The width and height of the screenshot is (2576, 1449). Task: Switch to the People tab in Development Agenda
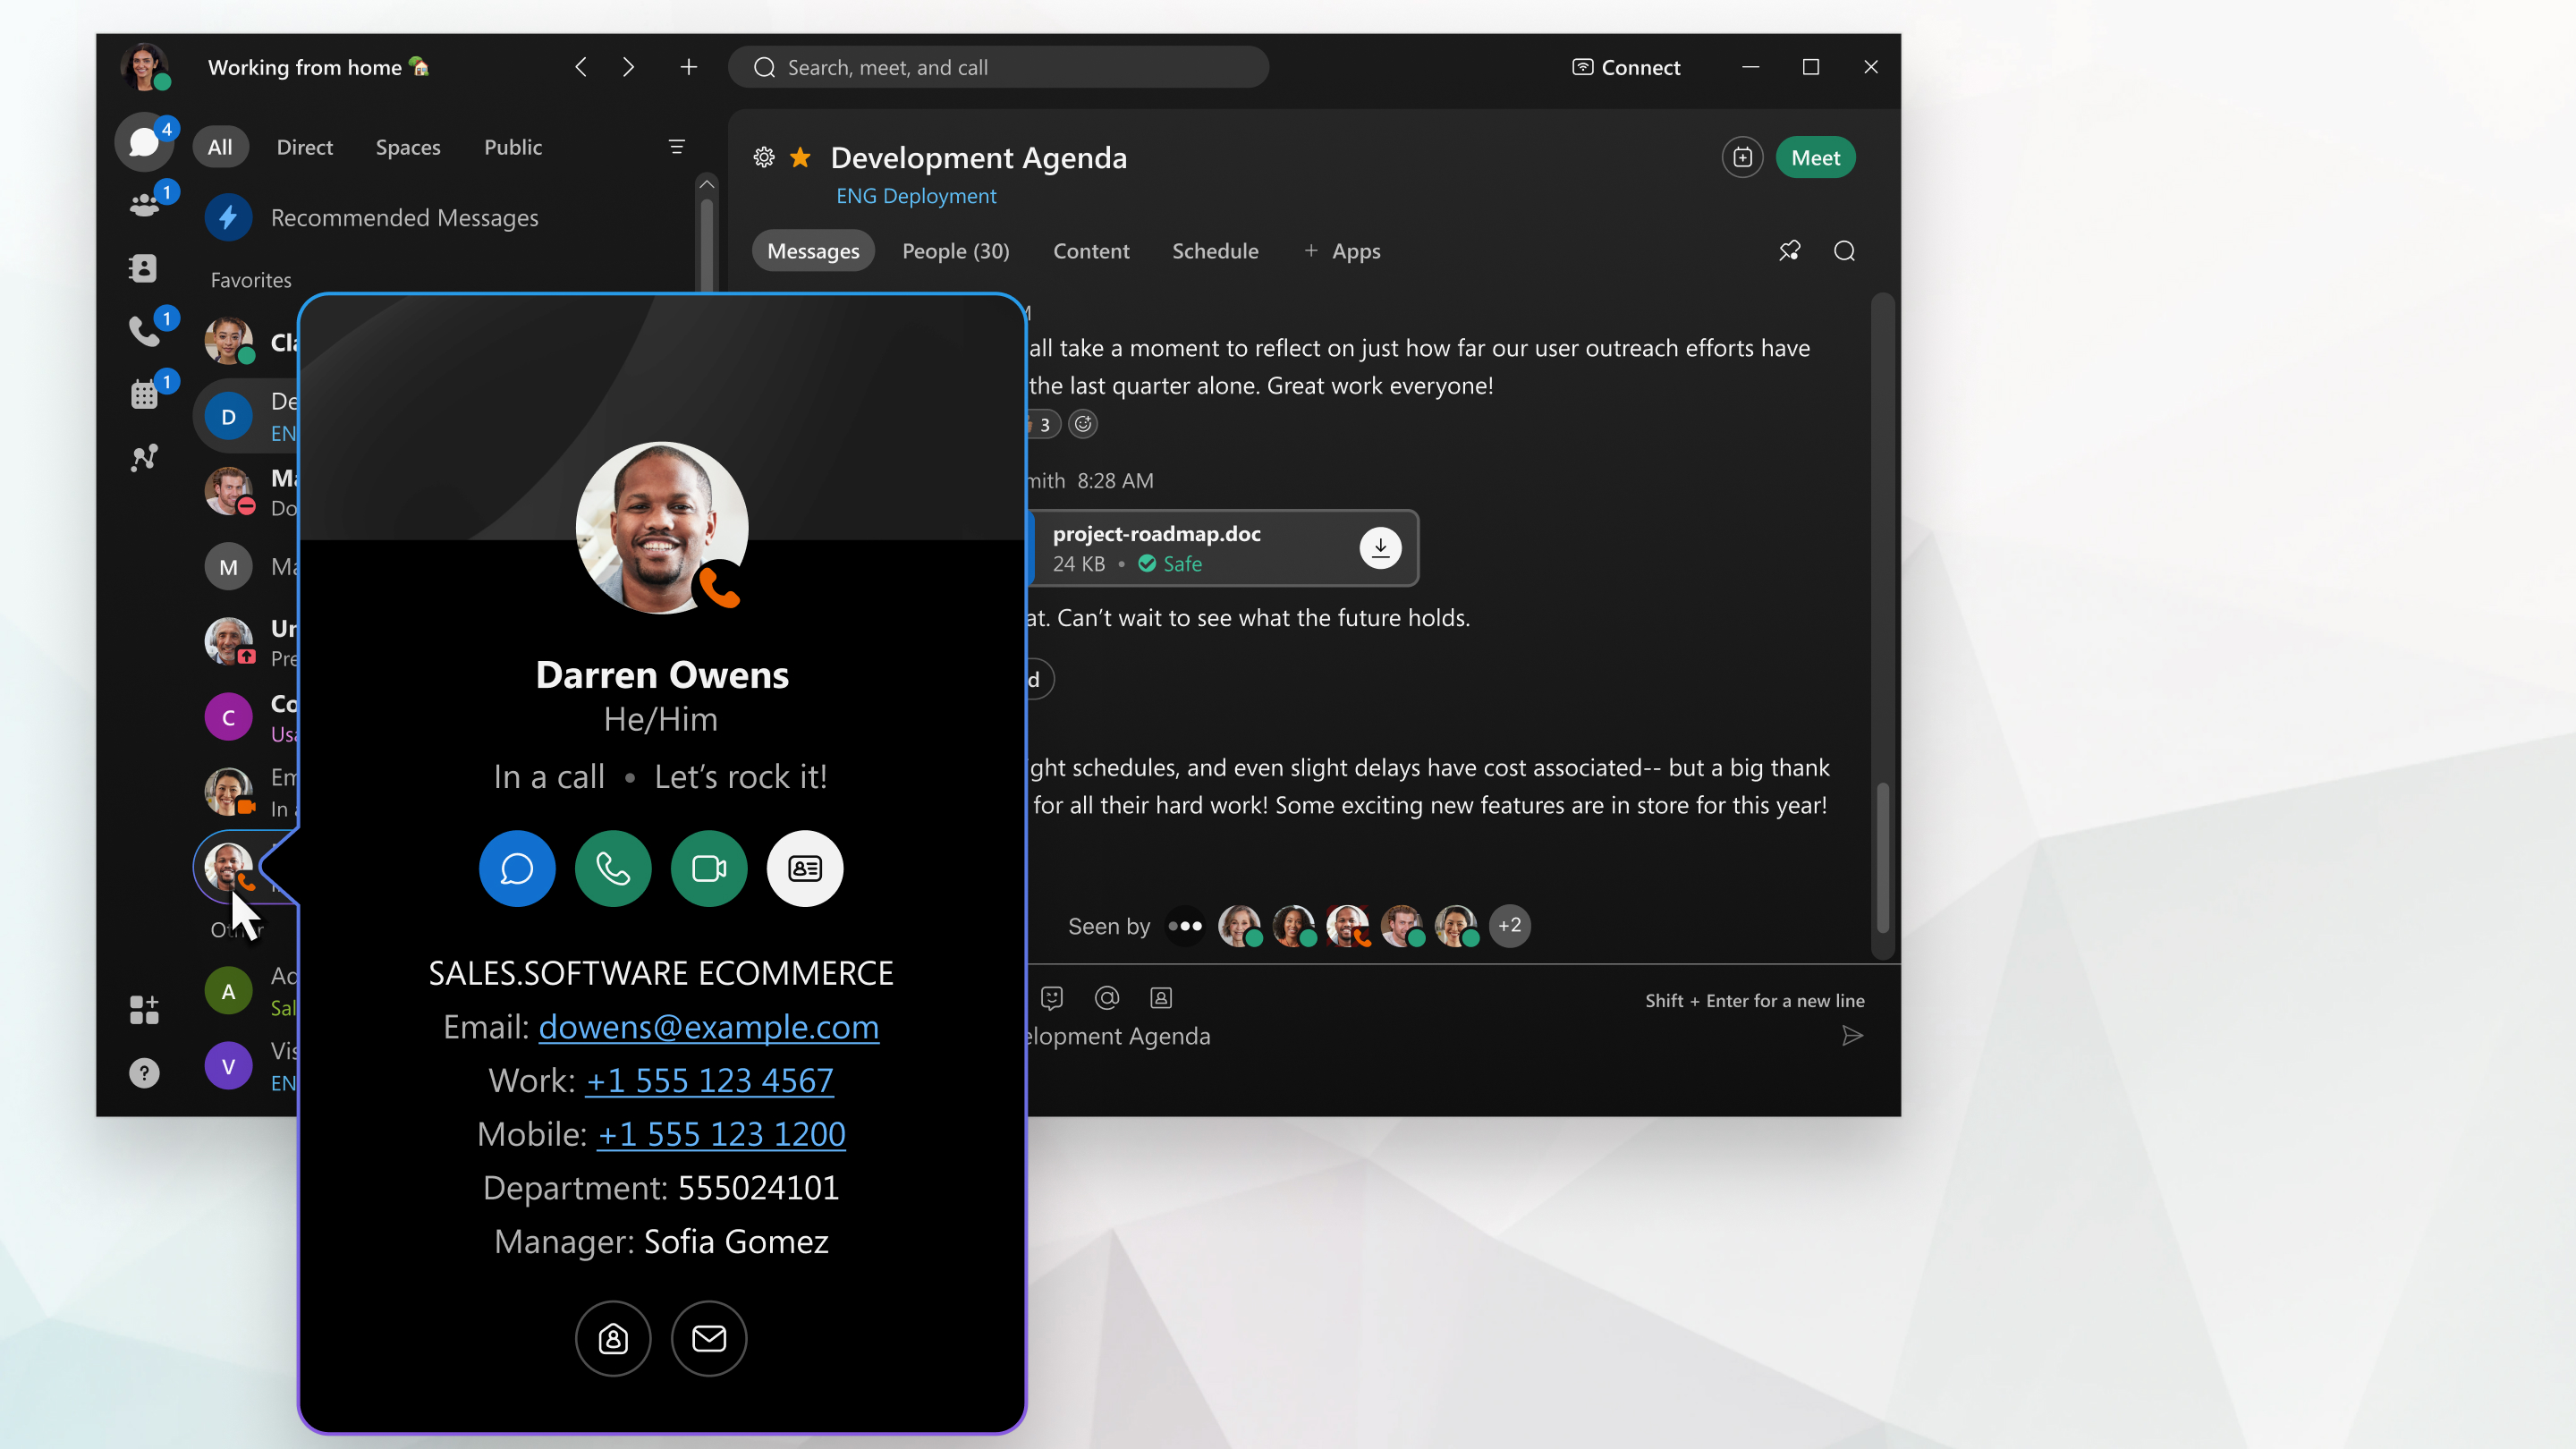tap(955, 250)
